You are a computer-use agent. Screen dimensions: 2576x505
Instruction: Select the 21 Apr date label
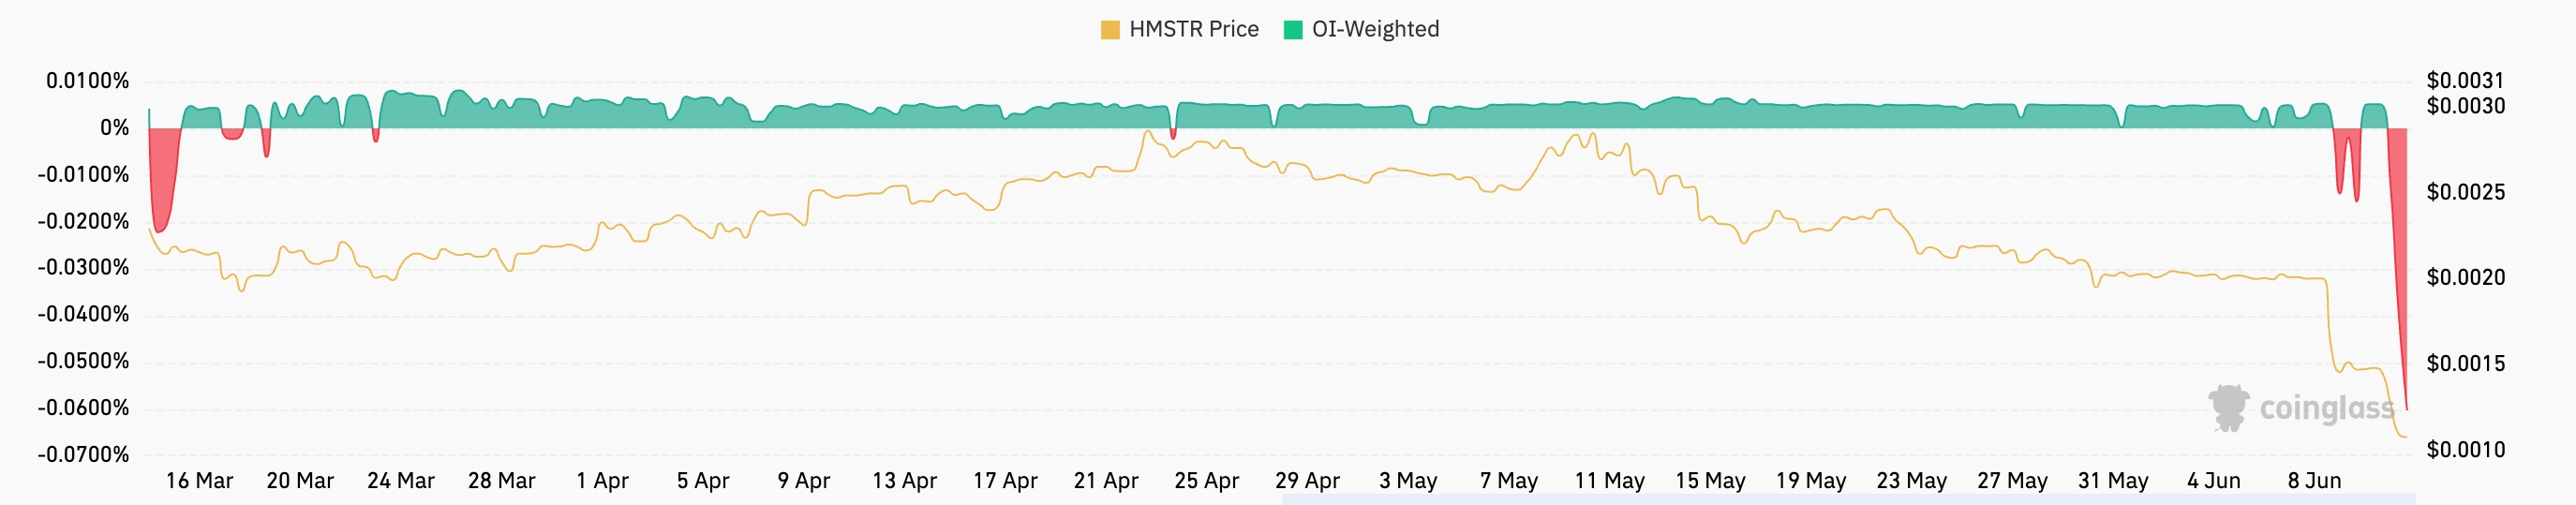click(1106, 481)
